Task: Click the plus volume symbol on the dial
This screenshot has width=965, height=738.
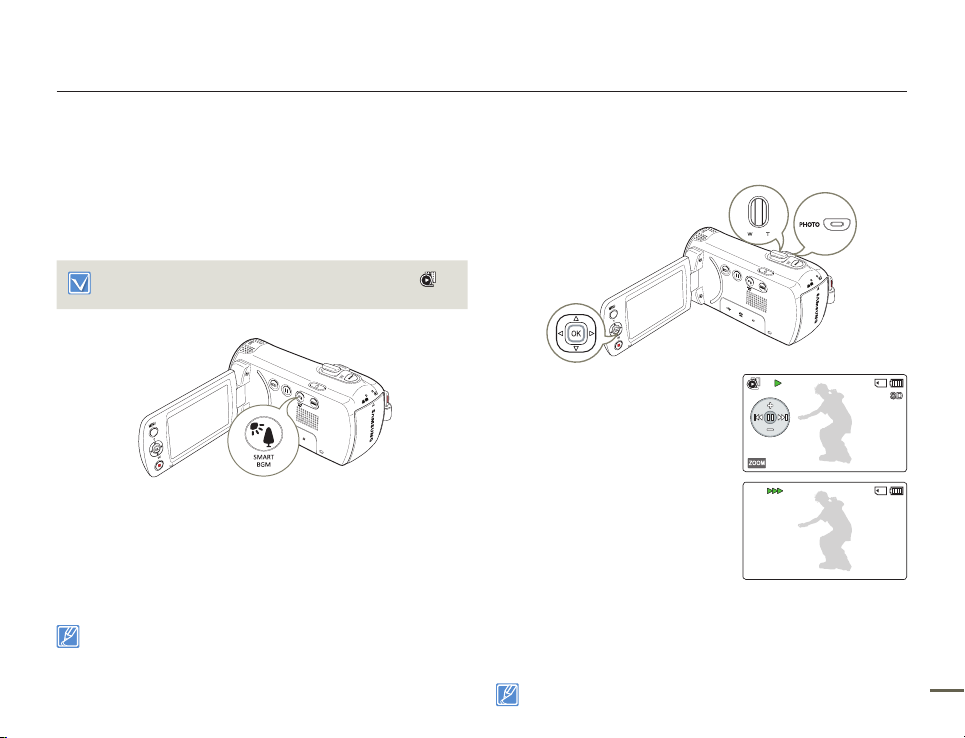Action: click(x=771, y=405)
